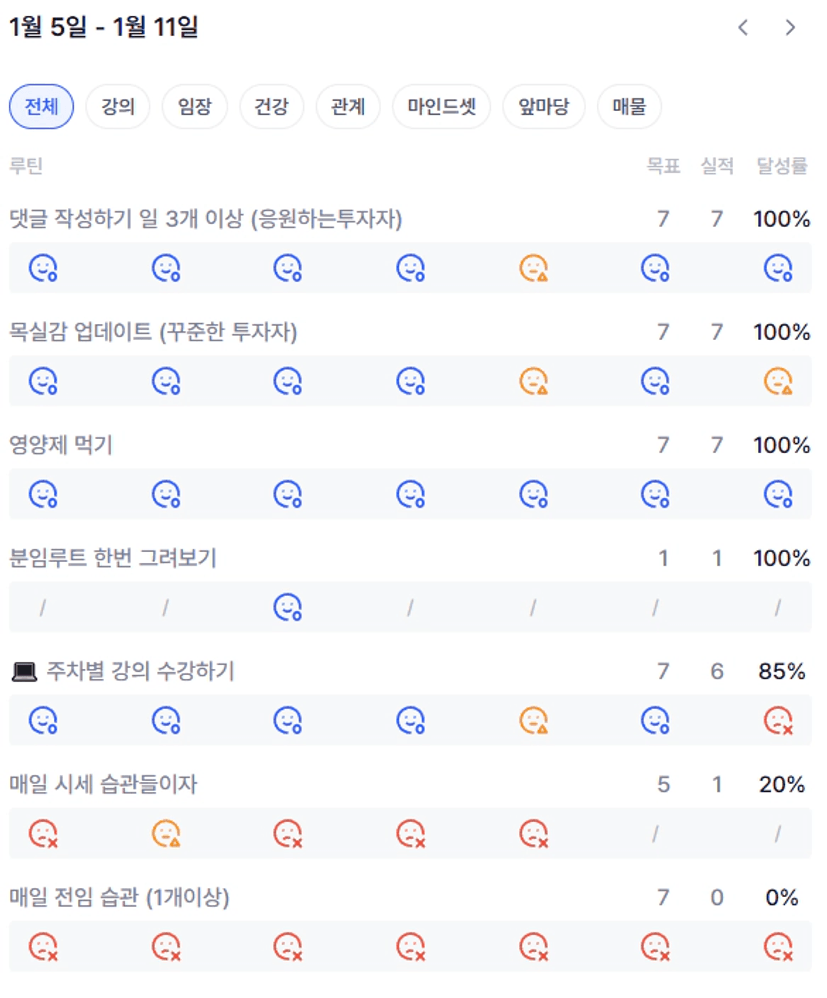Toggle first day red face for 매일 전임 습관
Viewport: 827px width, 998px height.
click(x=43, y=946)
